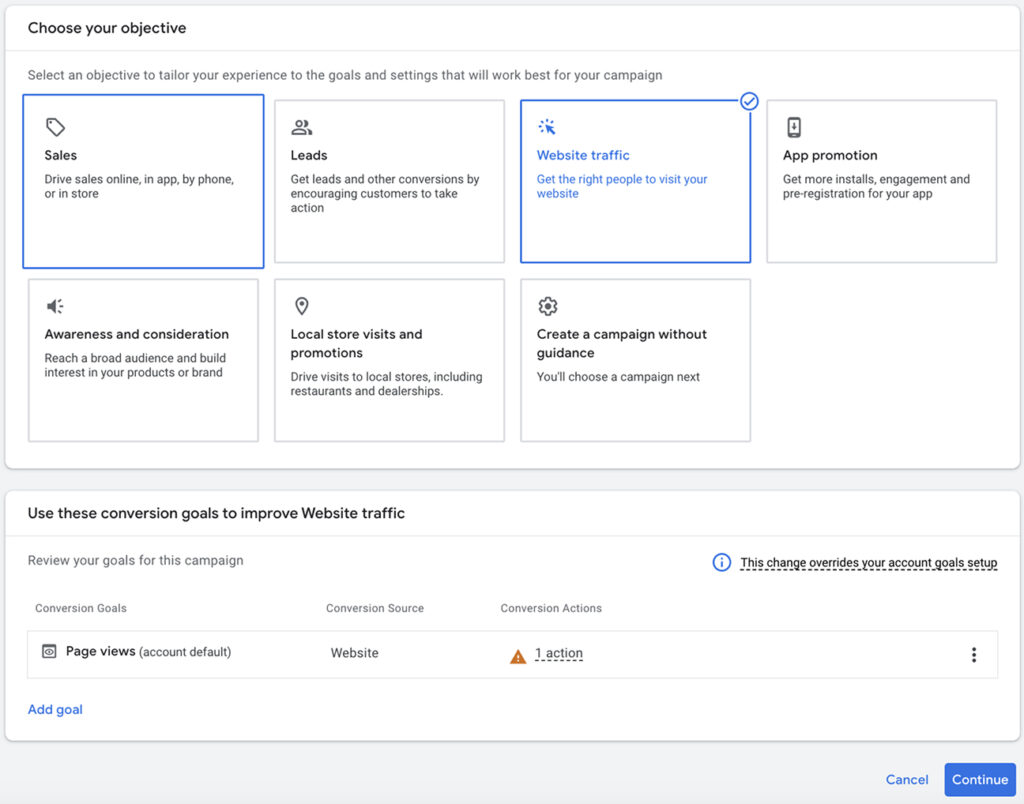The height and width of the screenshot is (804, 1024).
Task: Click the App promotion phone icon
Action: (794, 127)
